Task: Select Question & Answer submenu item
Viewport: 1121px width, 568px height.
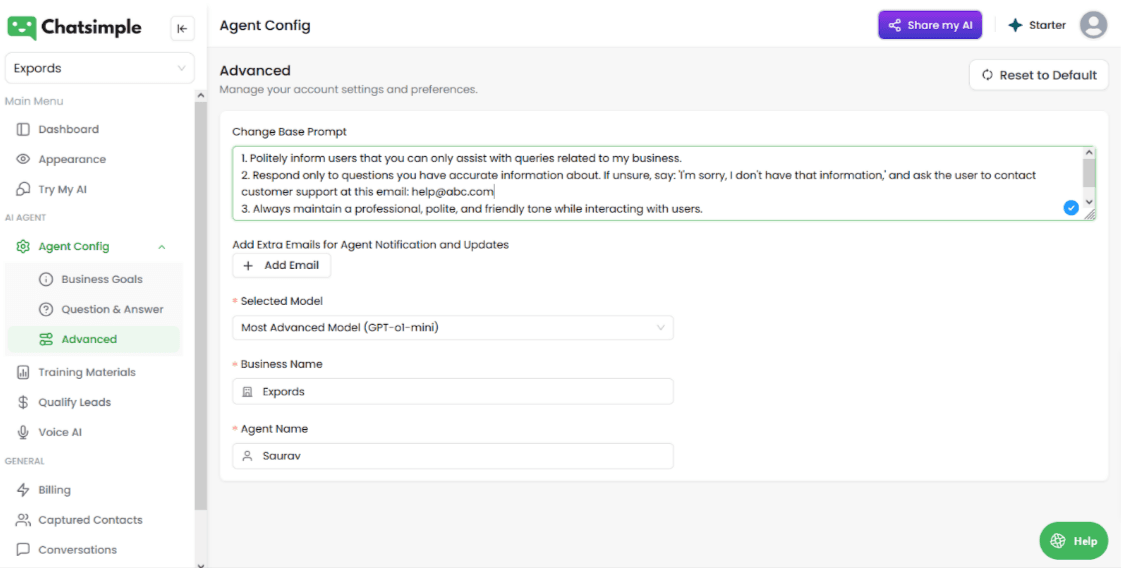Action: point(112,309)
